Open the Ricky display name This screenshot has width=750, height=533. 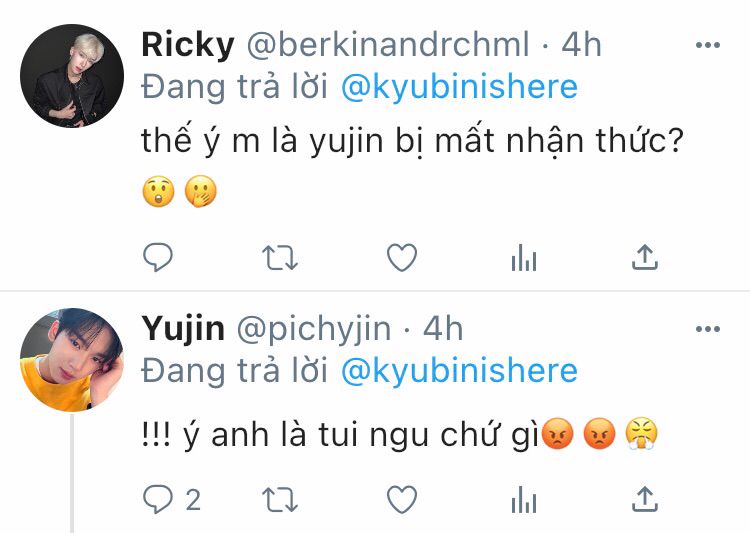(188, 45)
